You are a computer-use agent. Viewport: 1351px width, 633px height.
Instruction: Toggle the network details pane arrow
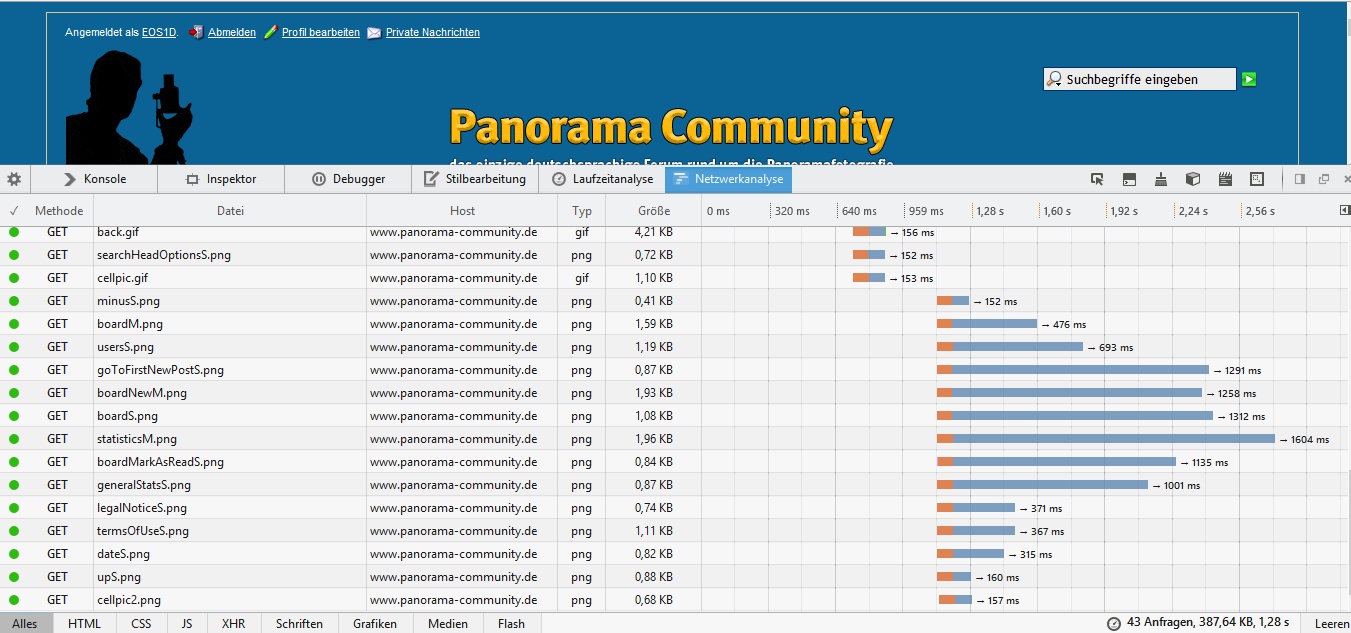pos(1344,211)
